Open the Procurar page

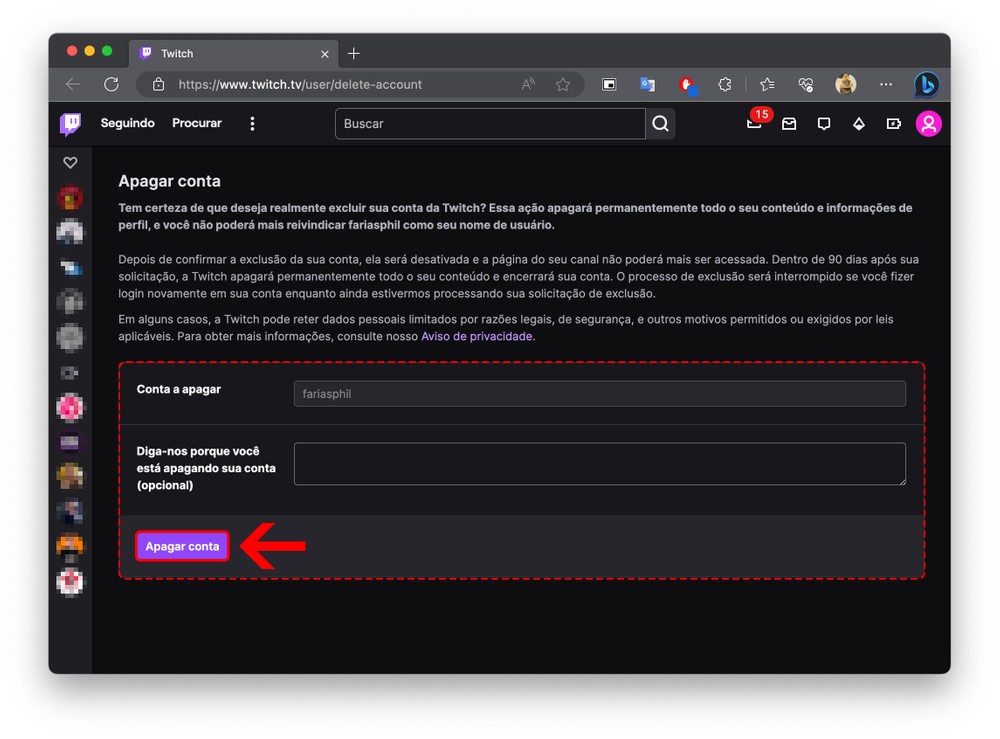tap(196, 123)
